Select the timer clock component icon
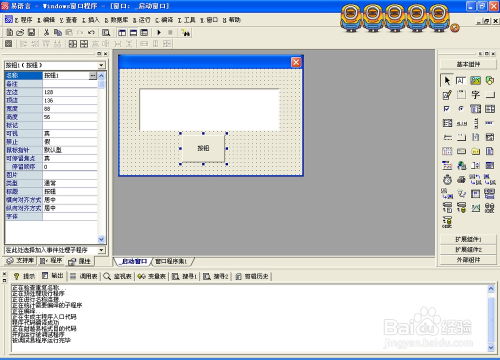The image size is (500, 360). pyautogui.click(x=447, y=180)
